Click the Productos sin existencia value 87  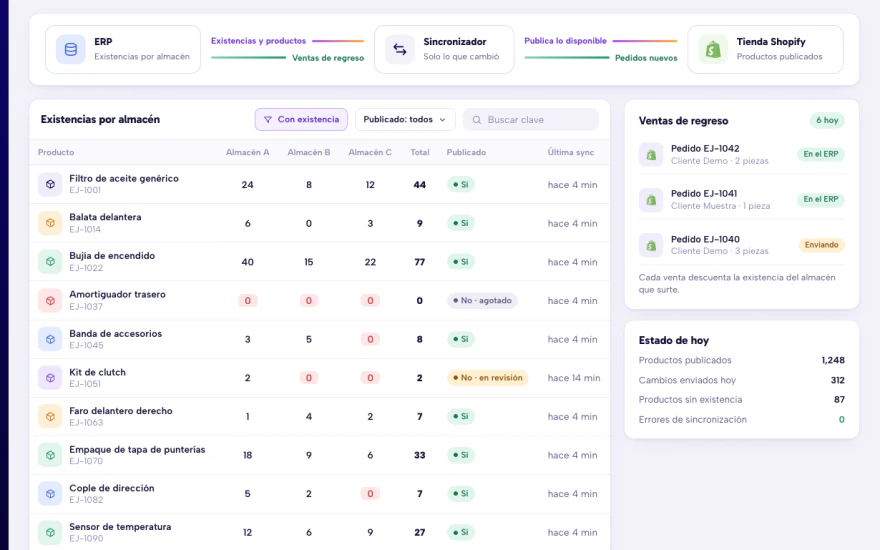pos(839,400)
